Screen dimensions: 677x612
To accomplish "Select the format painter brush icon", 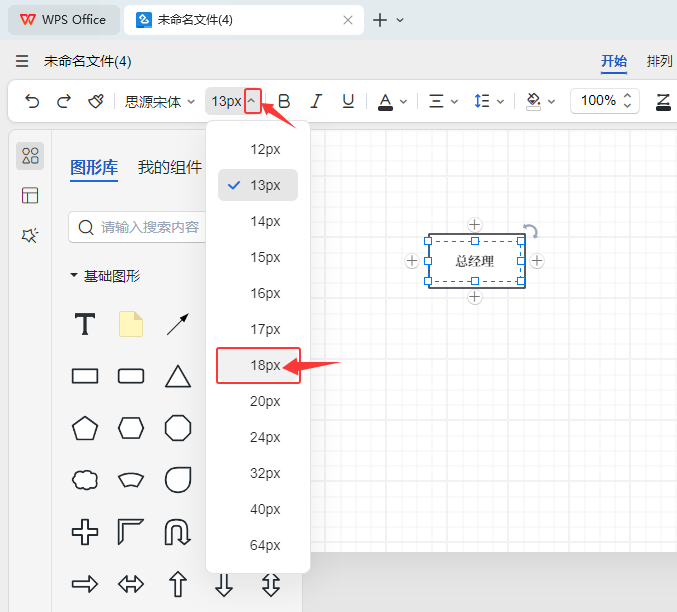I will pyautogui.click(x=95, y=101).
